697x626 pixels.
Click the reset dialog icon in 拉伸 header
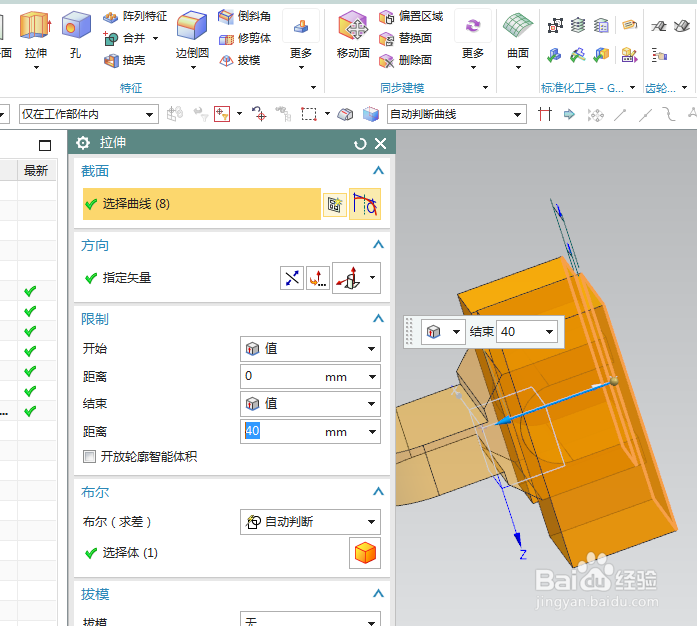click(x=360, y=144)
